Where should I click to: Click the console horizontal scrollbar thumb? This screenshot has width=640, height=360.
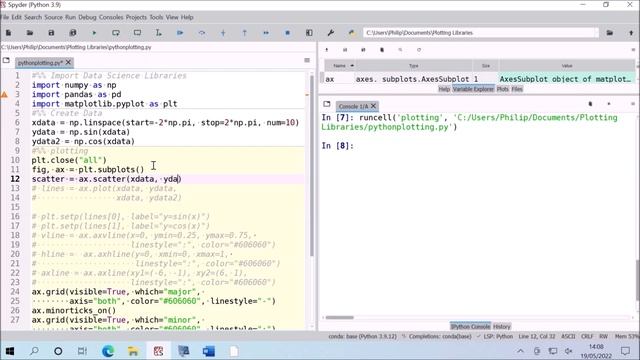pos(340,318)
